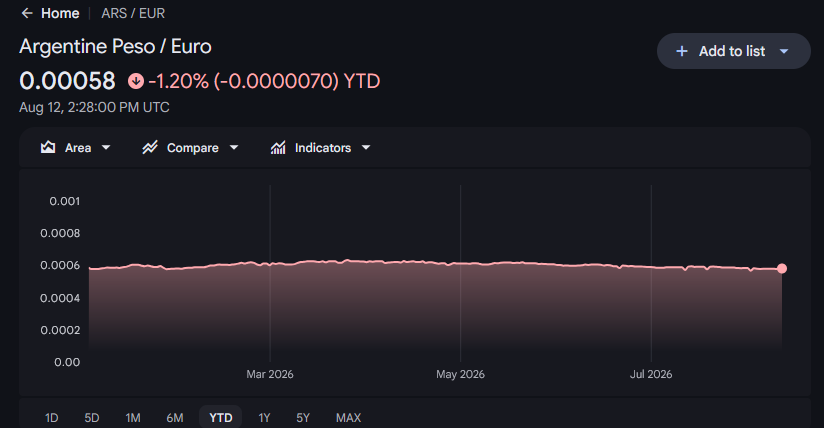Select the 6M time range tab
Image resolution: width=824 pixels, height=428 pixels.
[175, 417]
